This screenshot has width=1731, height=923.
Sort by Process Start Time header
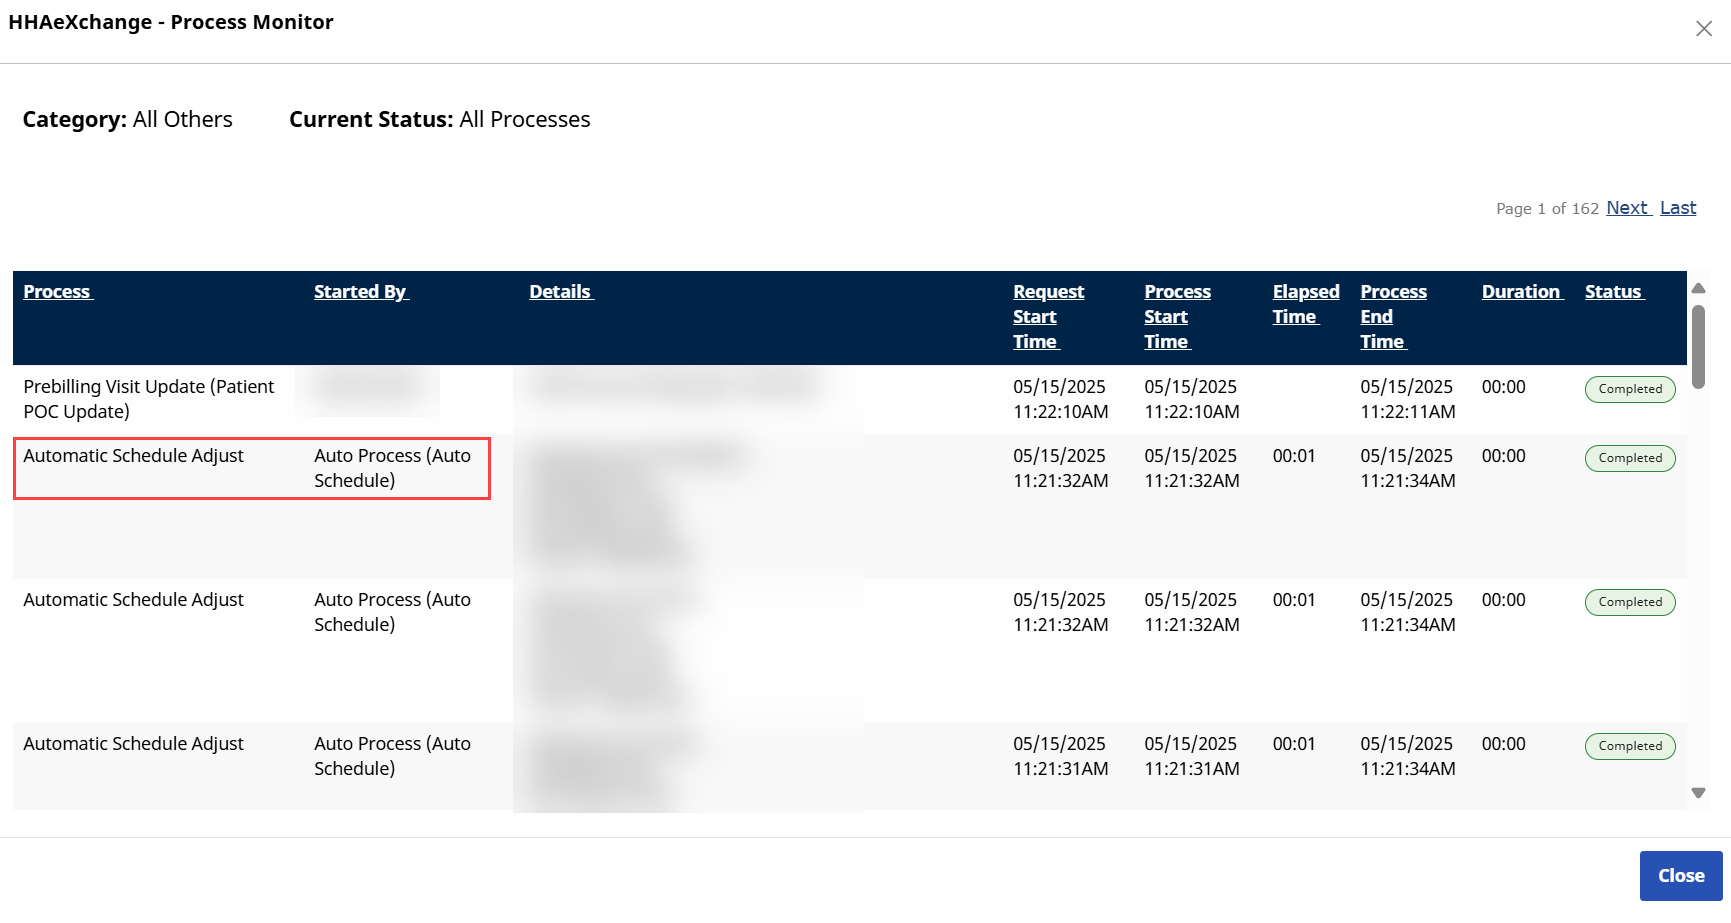point(1176,316)
